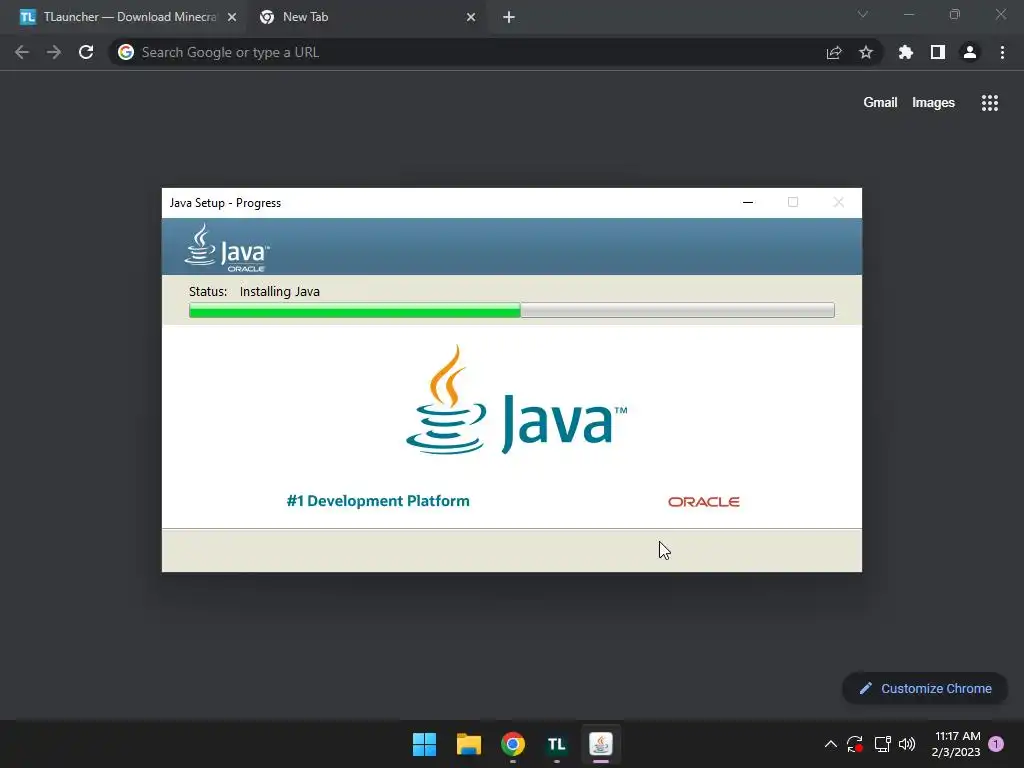Click the Java Oracle logo in the Java Setup header

click(x=227, y=248)
